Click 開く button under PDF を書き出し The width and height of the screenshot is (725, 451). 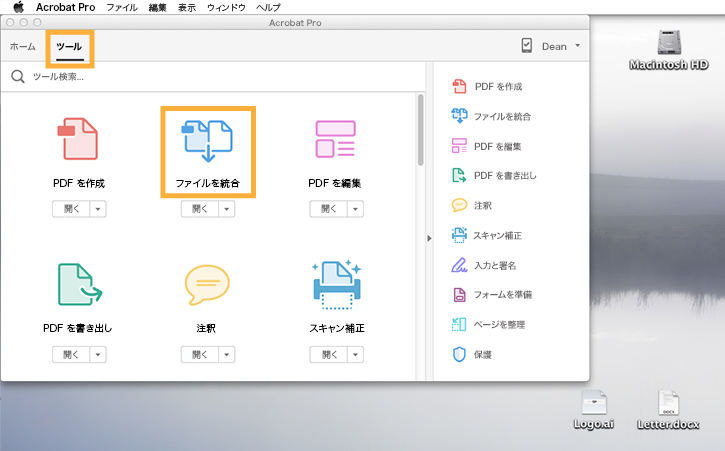tap(71, 355)
